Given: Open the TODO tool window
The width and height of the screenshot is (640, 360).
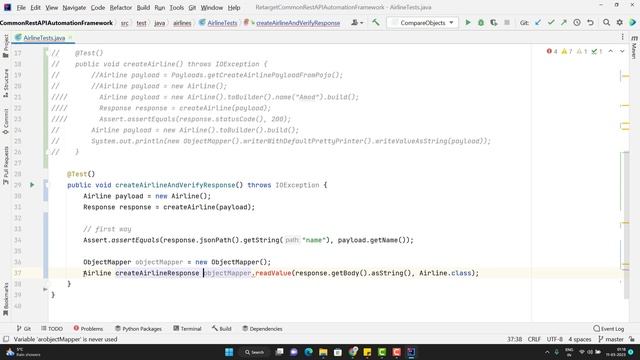Looking at the screenshot, I should [52, 329].
